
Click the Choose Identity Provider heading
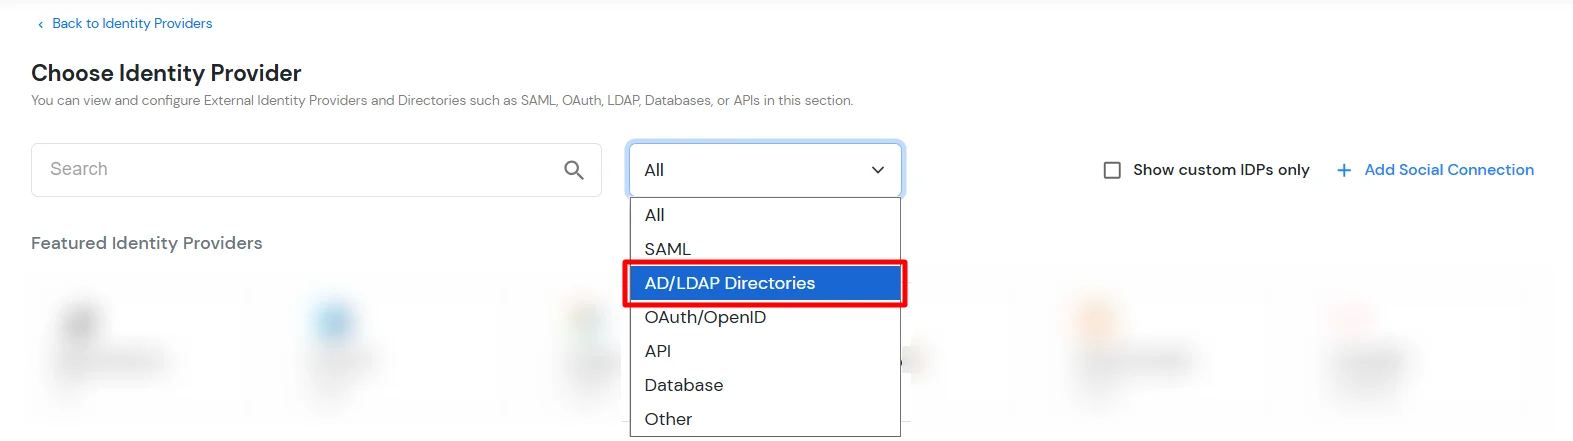point(166,73)
